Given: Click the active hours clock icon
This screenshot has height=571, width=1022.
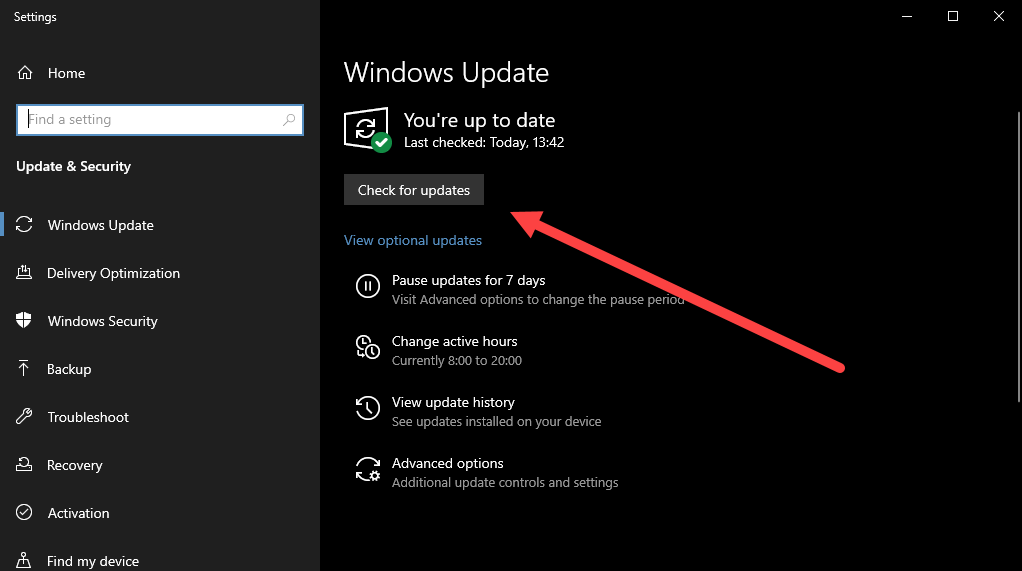Looking at the screenshot, I should pos(368,347).
